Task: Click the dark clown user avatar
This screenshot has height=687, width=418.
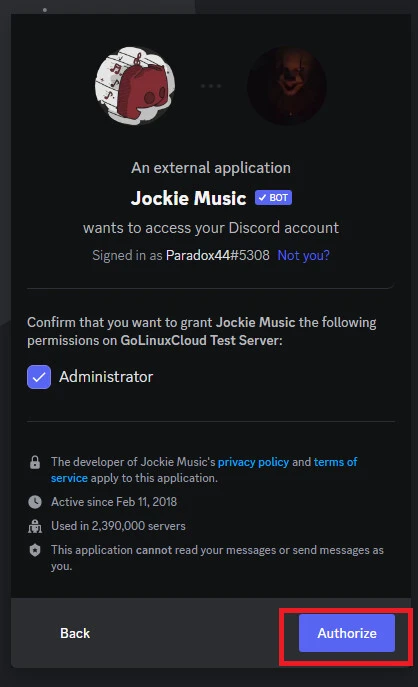Action: pos(287,86)
